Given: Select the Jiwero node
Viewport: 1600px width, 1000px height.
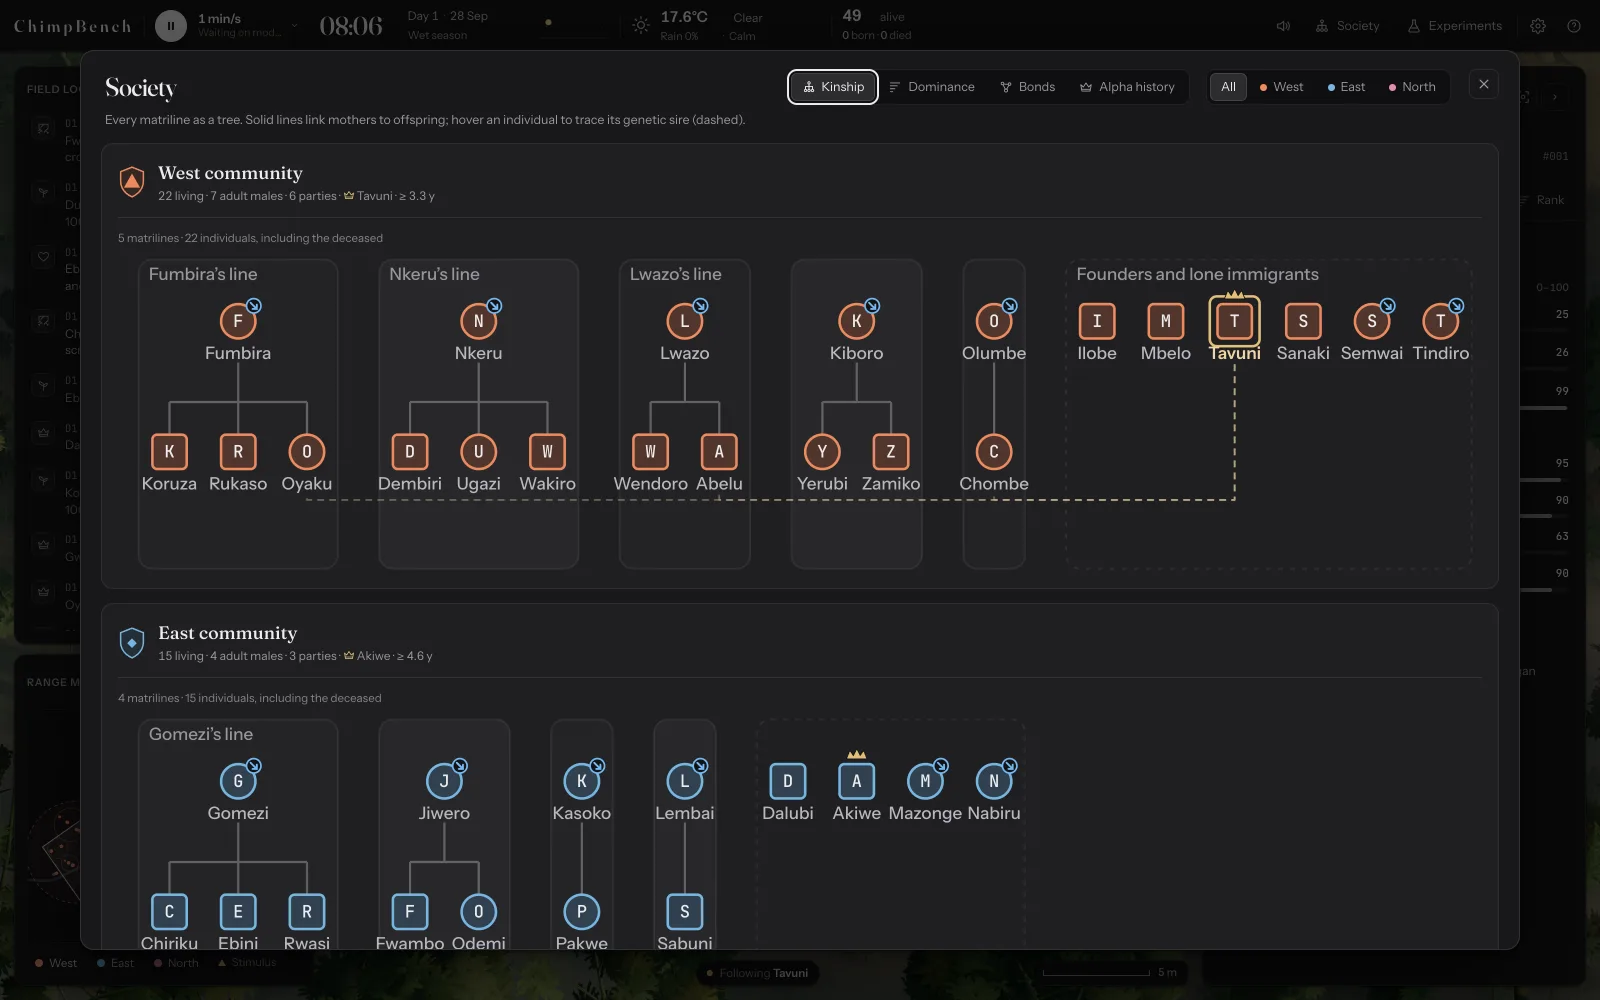Looking at the screenshot, I should pos(444,781).
